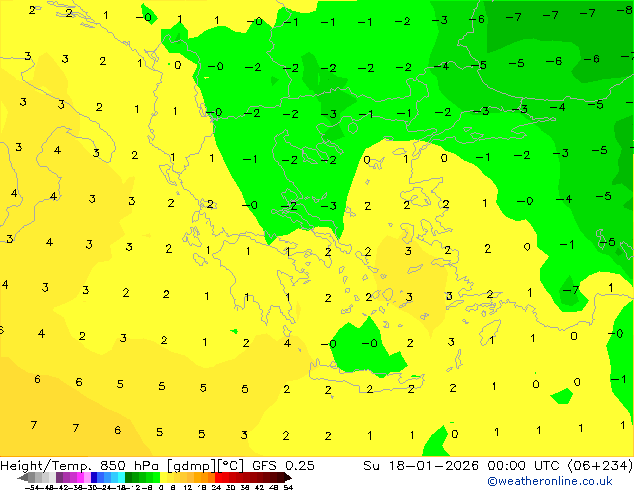Screen dimensions: 634x490
Task: Pick the orange swatch in the color scale
Action: click(205, 477)
